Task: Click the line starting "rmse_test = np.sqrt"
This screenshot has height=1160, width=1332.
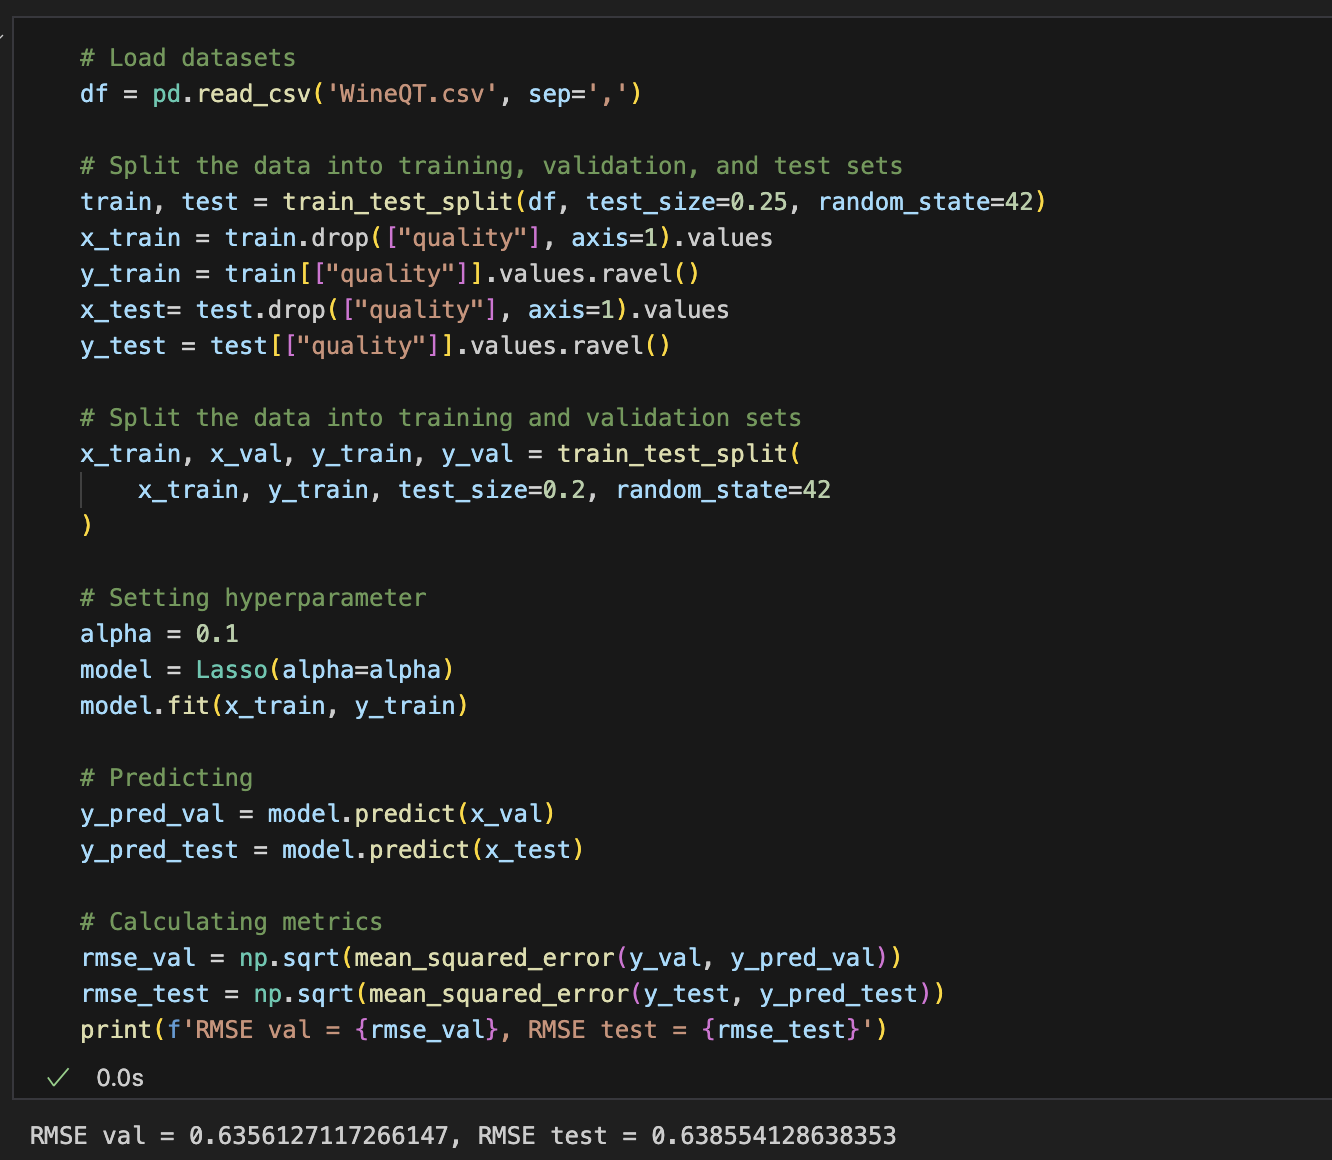Action: click(513, 994)
